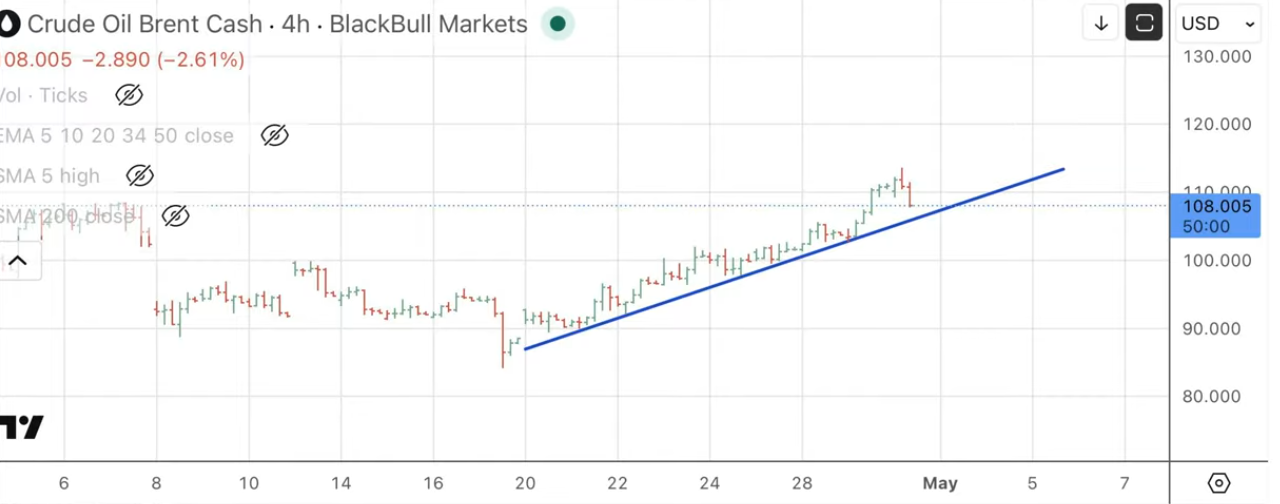Image resolution: width=1280 pixels, height=504 pixels.
Task: Select the Vol Ticks legend label
Action: [44, 96]
